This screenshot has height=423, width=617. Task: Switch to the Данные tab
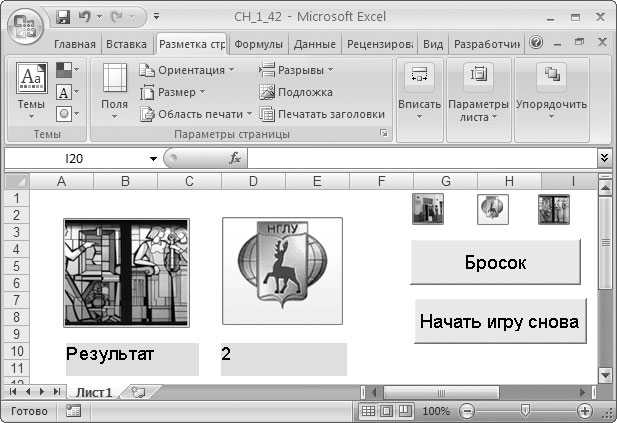[315, 44]
